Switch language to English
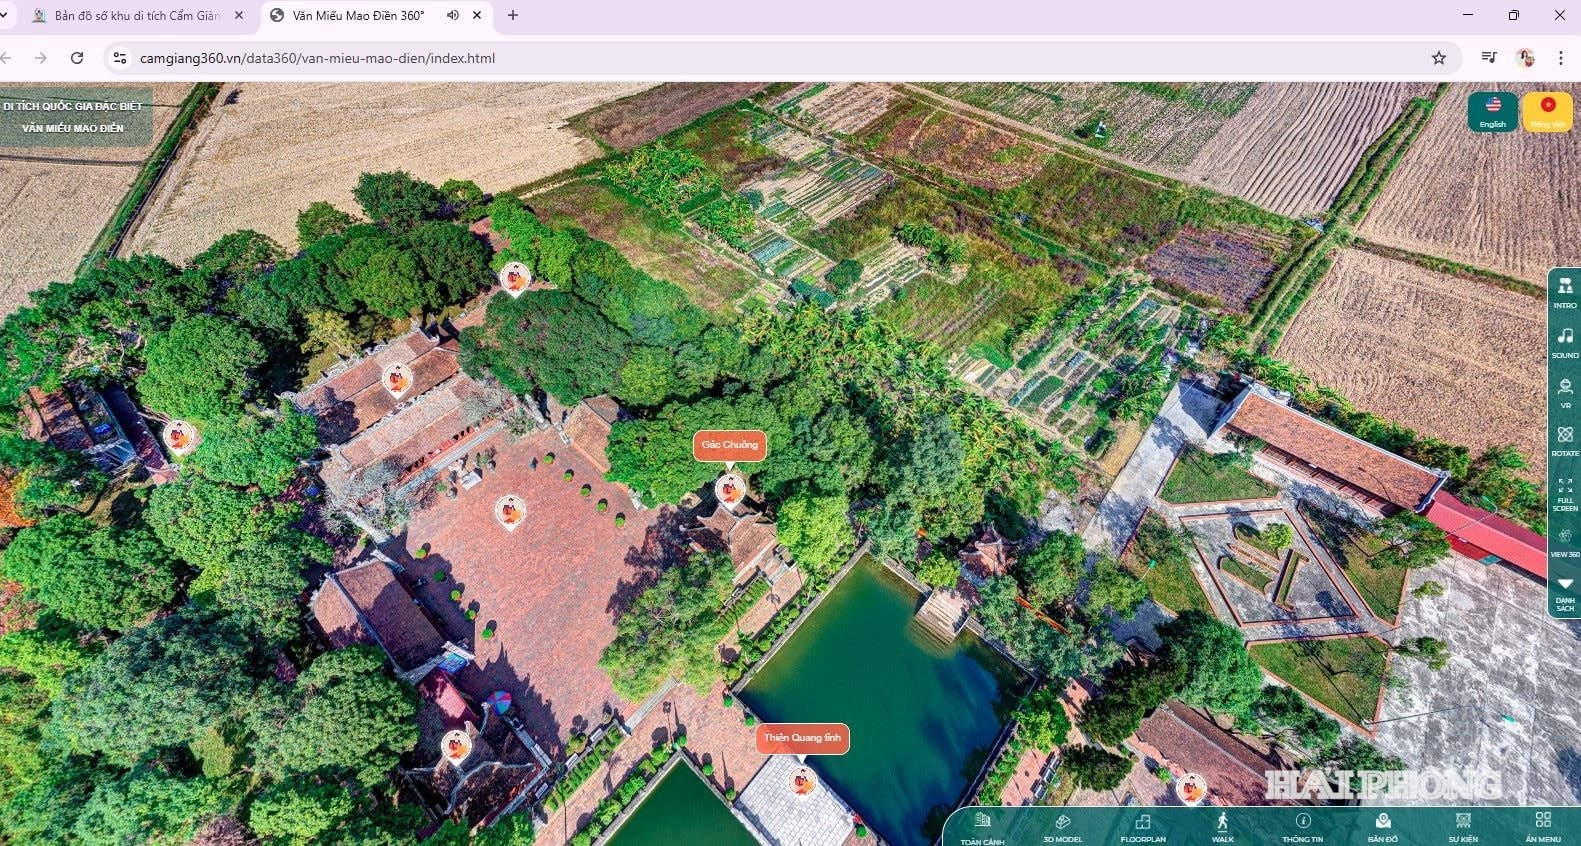 pos(1493,111)
